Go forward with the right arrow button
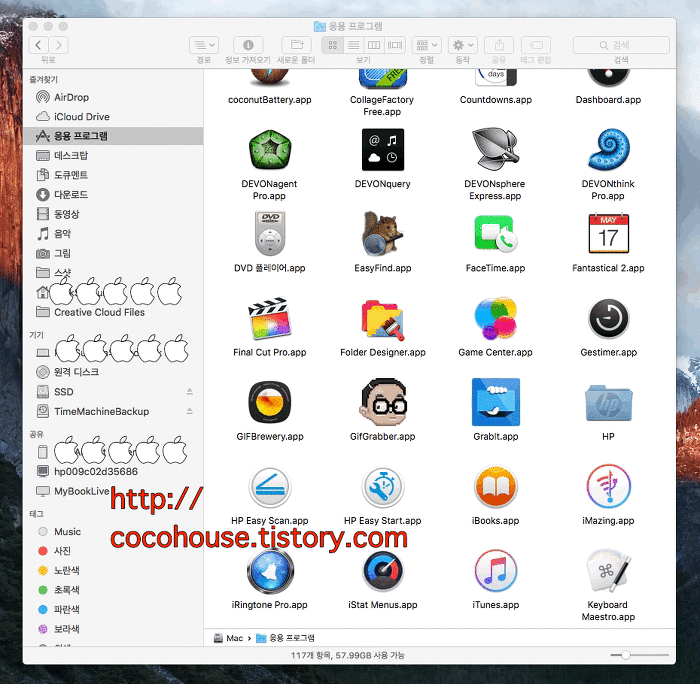 point(58,45)
